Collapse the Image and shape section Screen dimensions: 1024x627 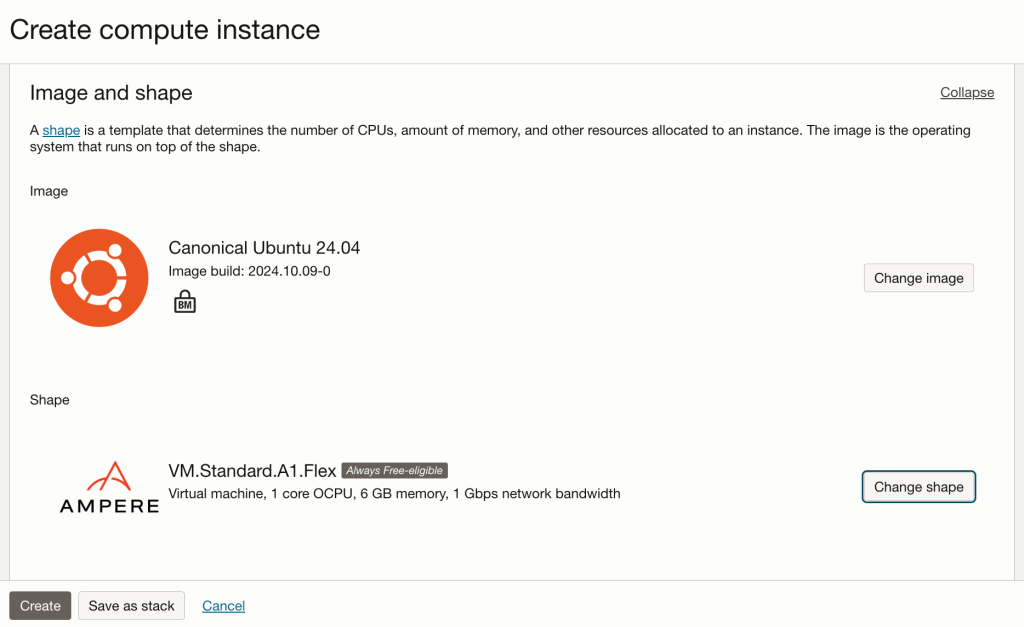coord(966,93)
